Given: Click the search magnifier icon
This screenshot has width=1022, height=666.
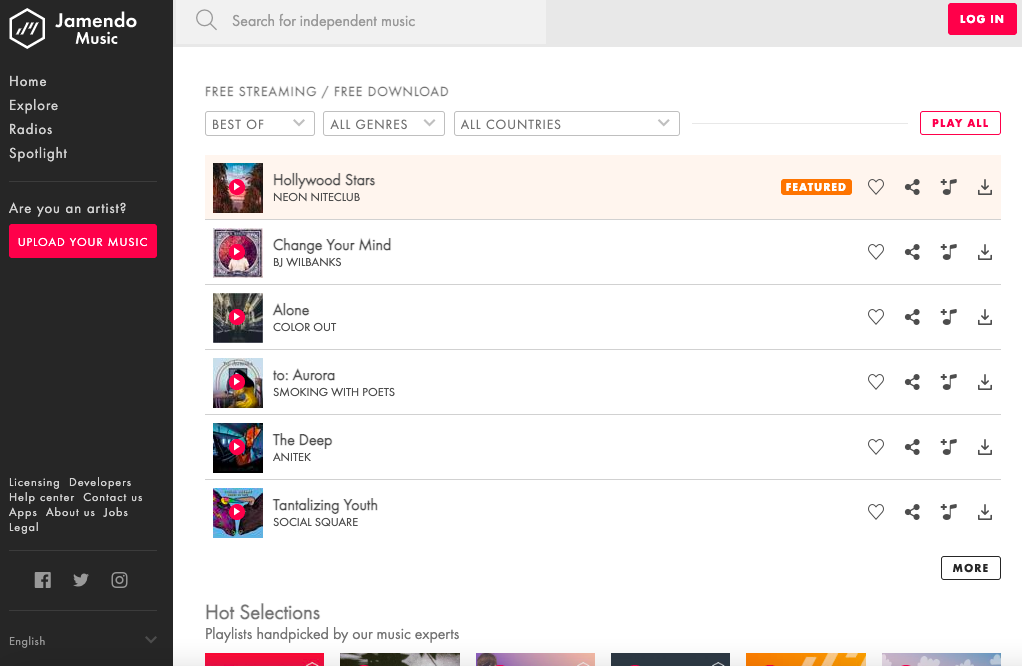Looking at the screenshot, I should (x=206, y=20).
